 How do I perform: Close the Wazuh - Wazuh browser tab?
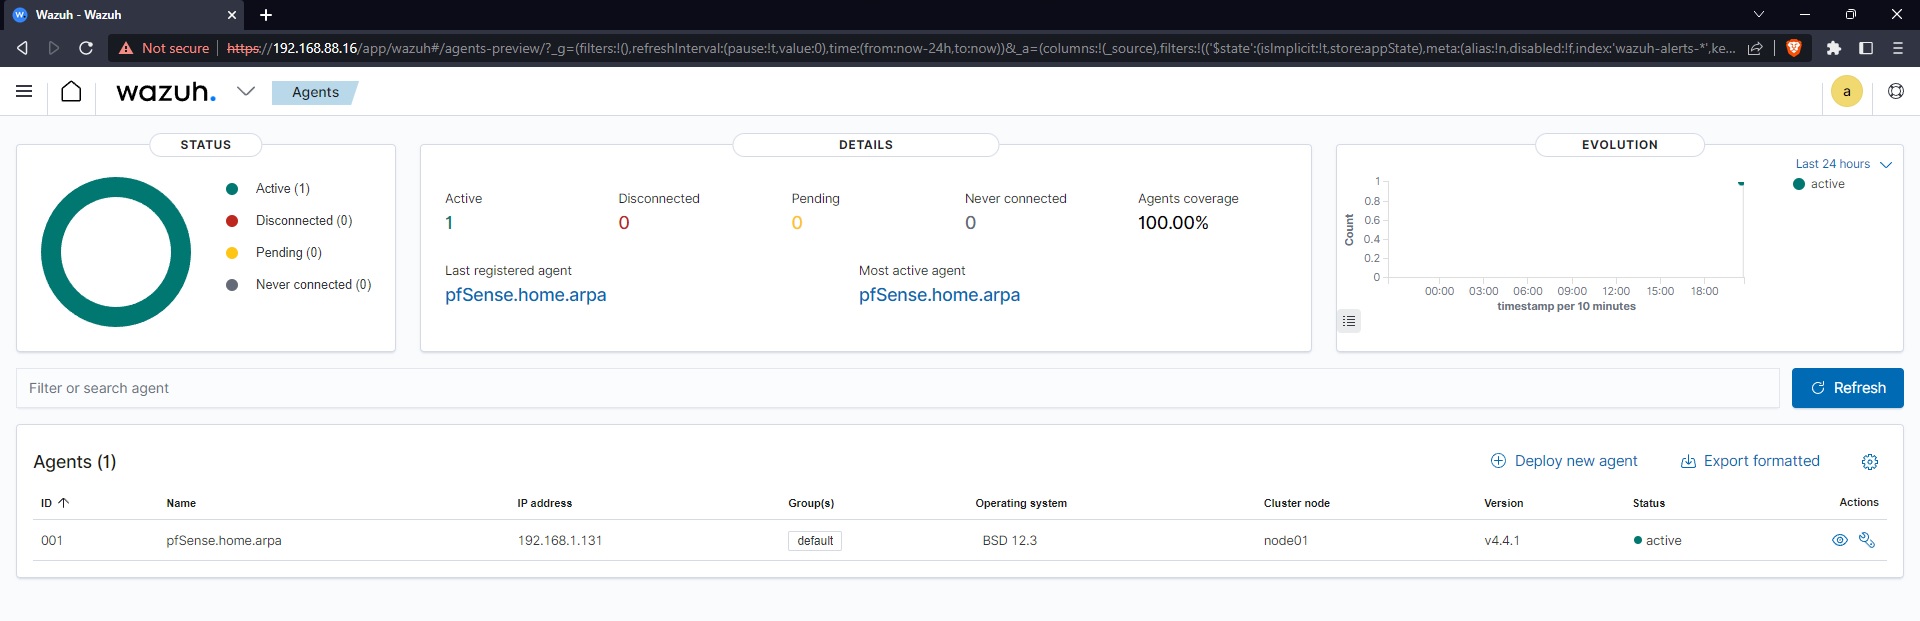coord(231,15)
